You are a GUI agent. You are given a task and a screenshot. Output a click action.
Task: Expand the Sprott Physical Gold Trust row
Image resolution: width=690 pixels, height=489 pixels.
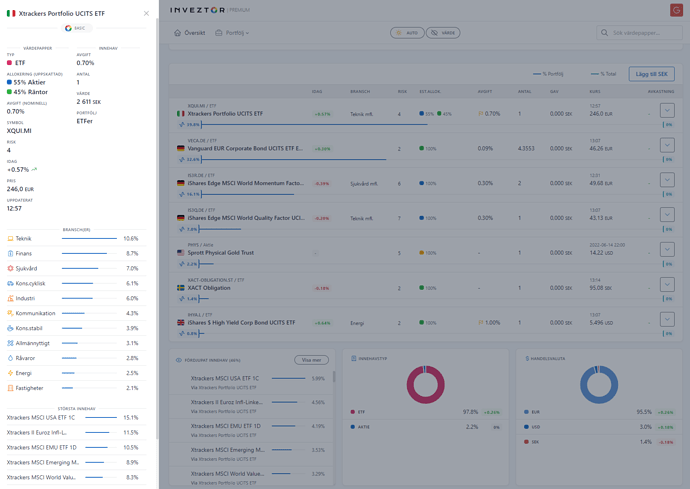point(667,250)
